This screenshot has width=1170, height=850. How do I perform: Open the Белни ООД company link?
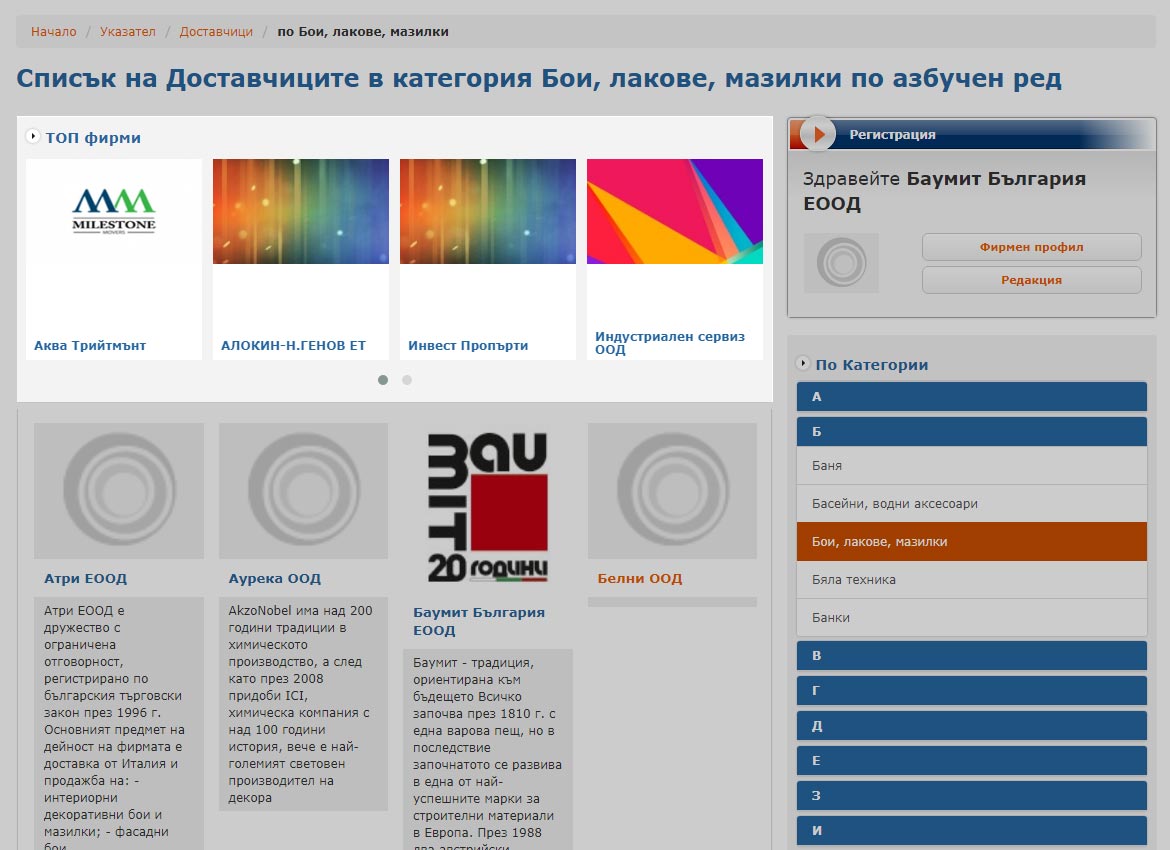click(639, 578)
